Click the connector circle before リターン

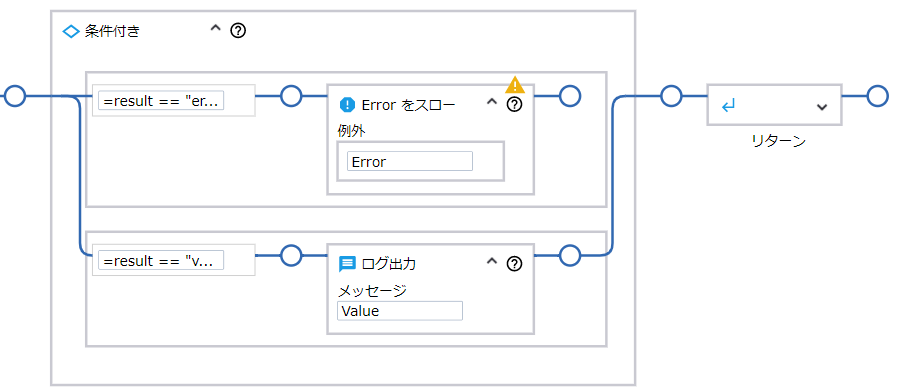pos(671,96)
